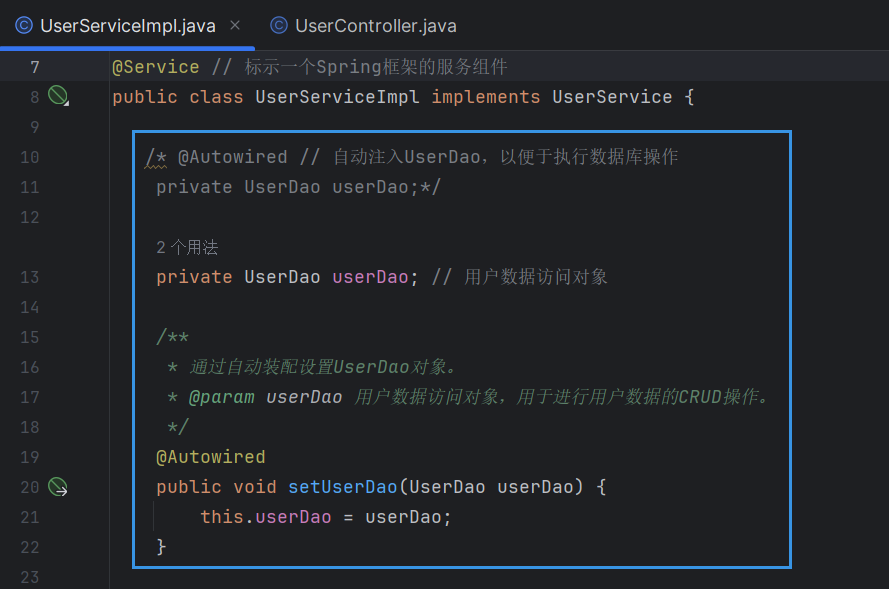
Task: Click the Javadoc opening '/**' on line 15
Action: (172, 337)
